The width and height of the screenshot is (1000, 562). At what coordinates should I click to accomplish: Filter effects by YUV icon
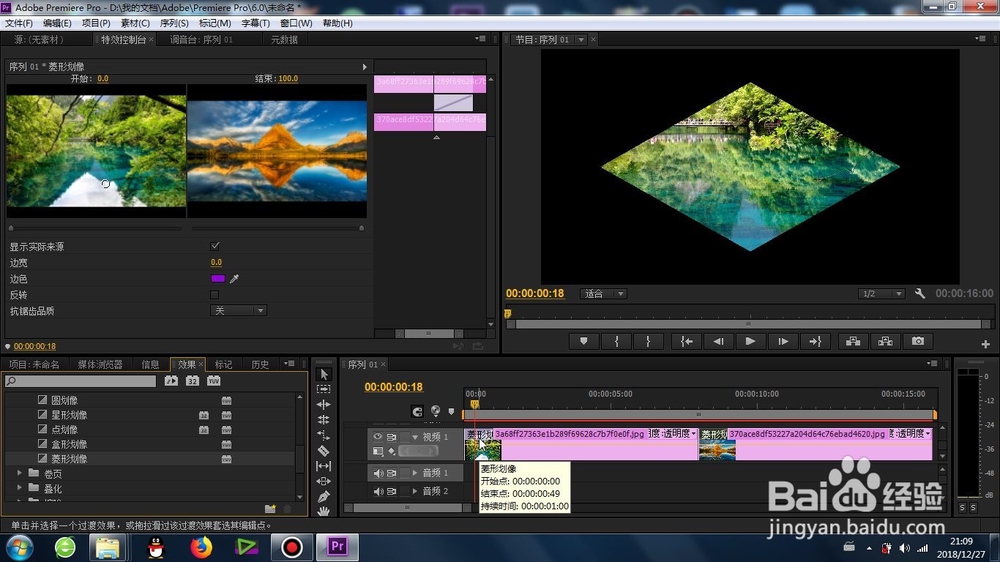point(214,381)
